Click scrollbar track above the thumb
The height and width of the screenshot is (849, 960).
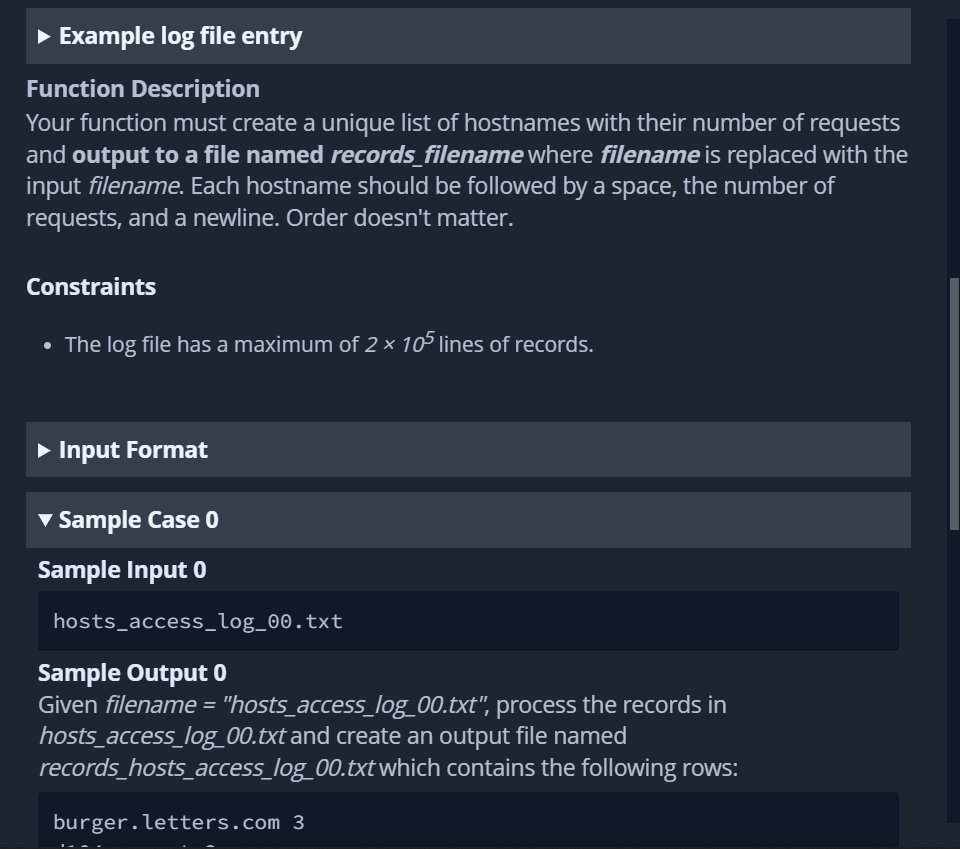pos(953,150)
